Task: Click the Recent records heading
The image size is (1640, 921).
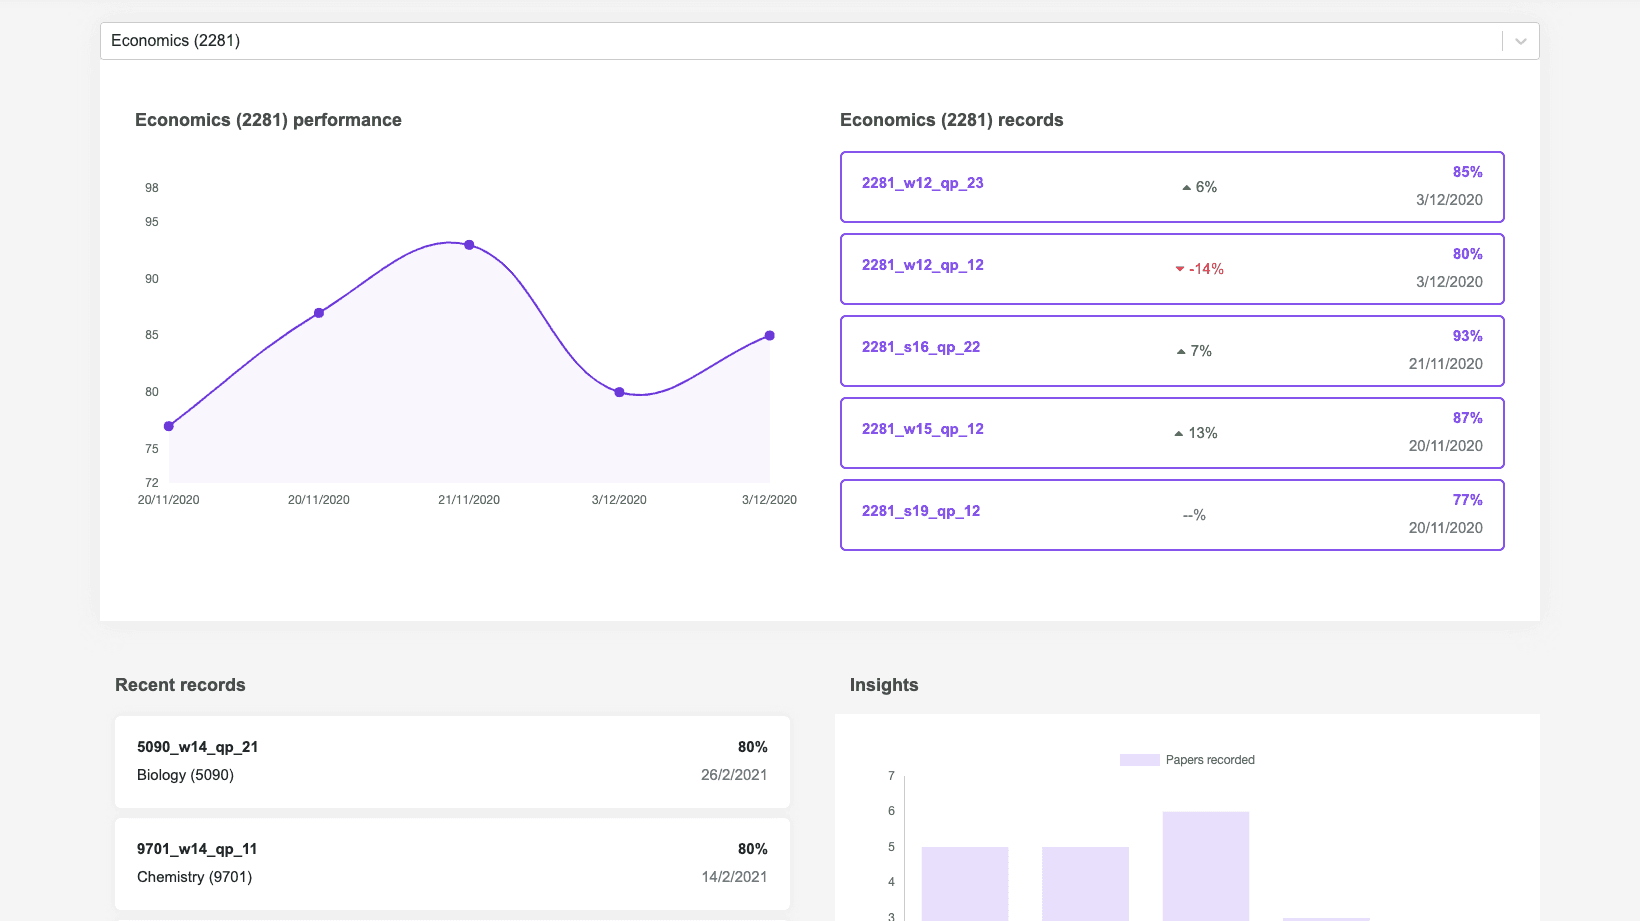Action: pyautogui.click(x=180, y=685)
